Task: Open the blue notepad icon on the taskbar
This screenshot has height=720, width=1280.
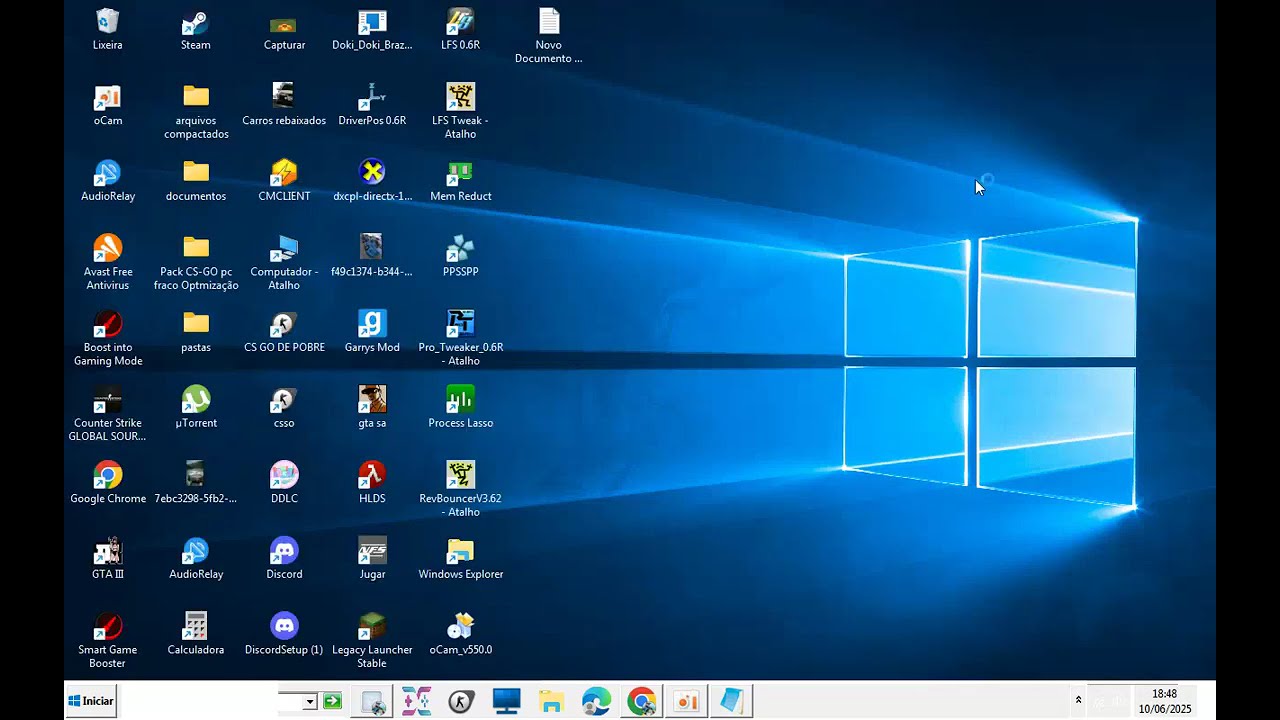Action: pos(731,702)
